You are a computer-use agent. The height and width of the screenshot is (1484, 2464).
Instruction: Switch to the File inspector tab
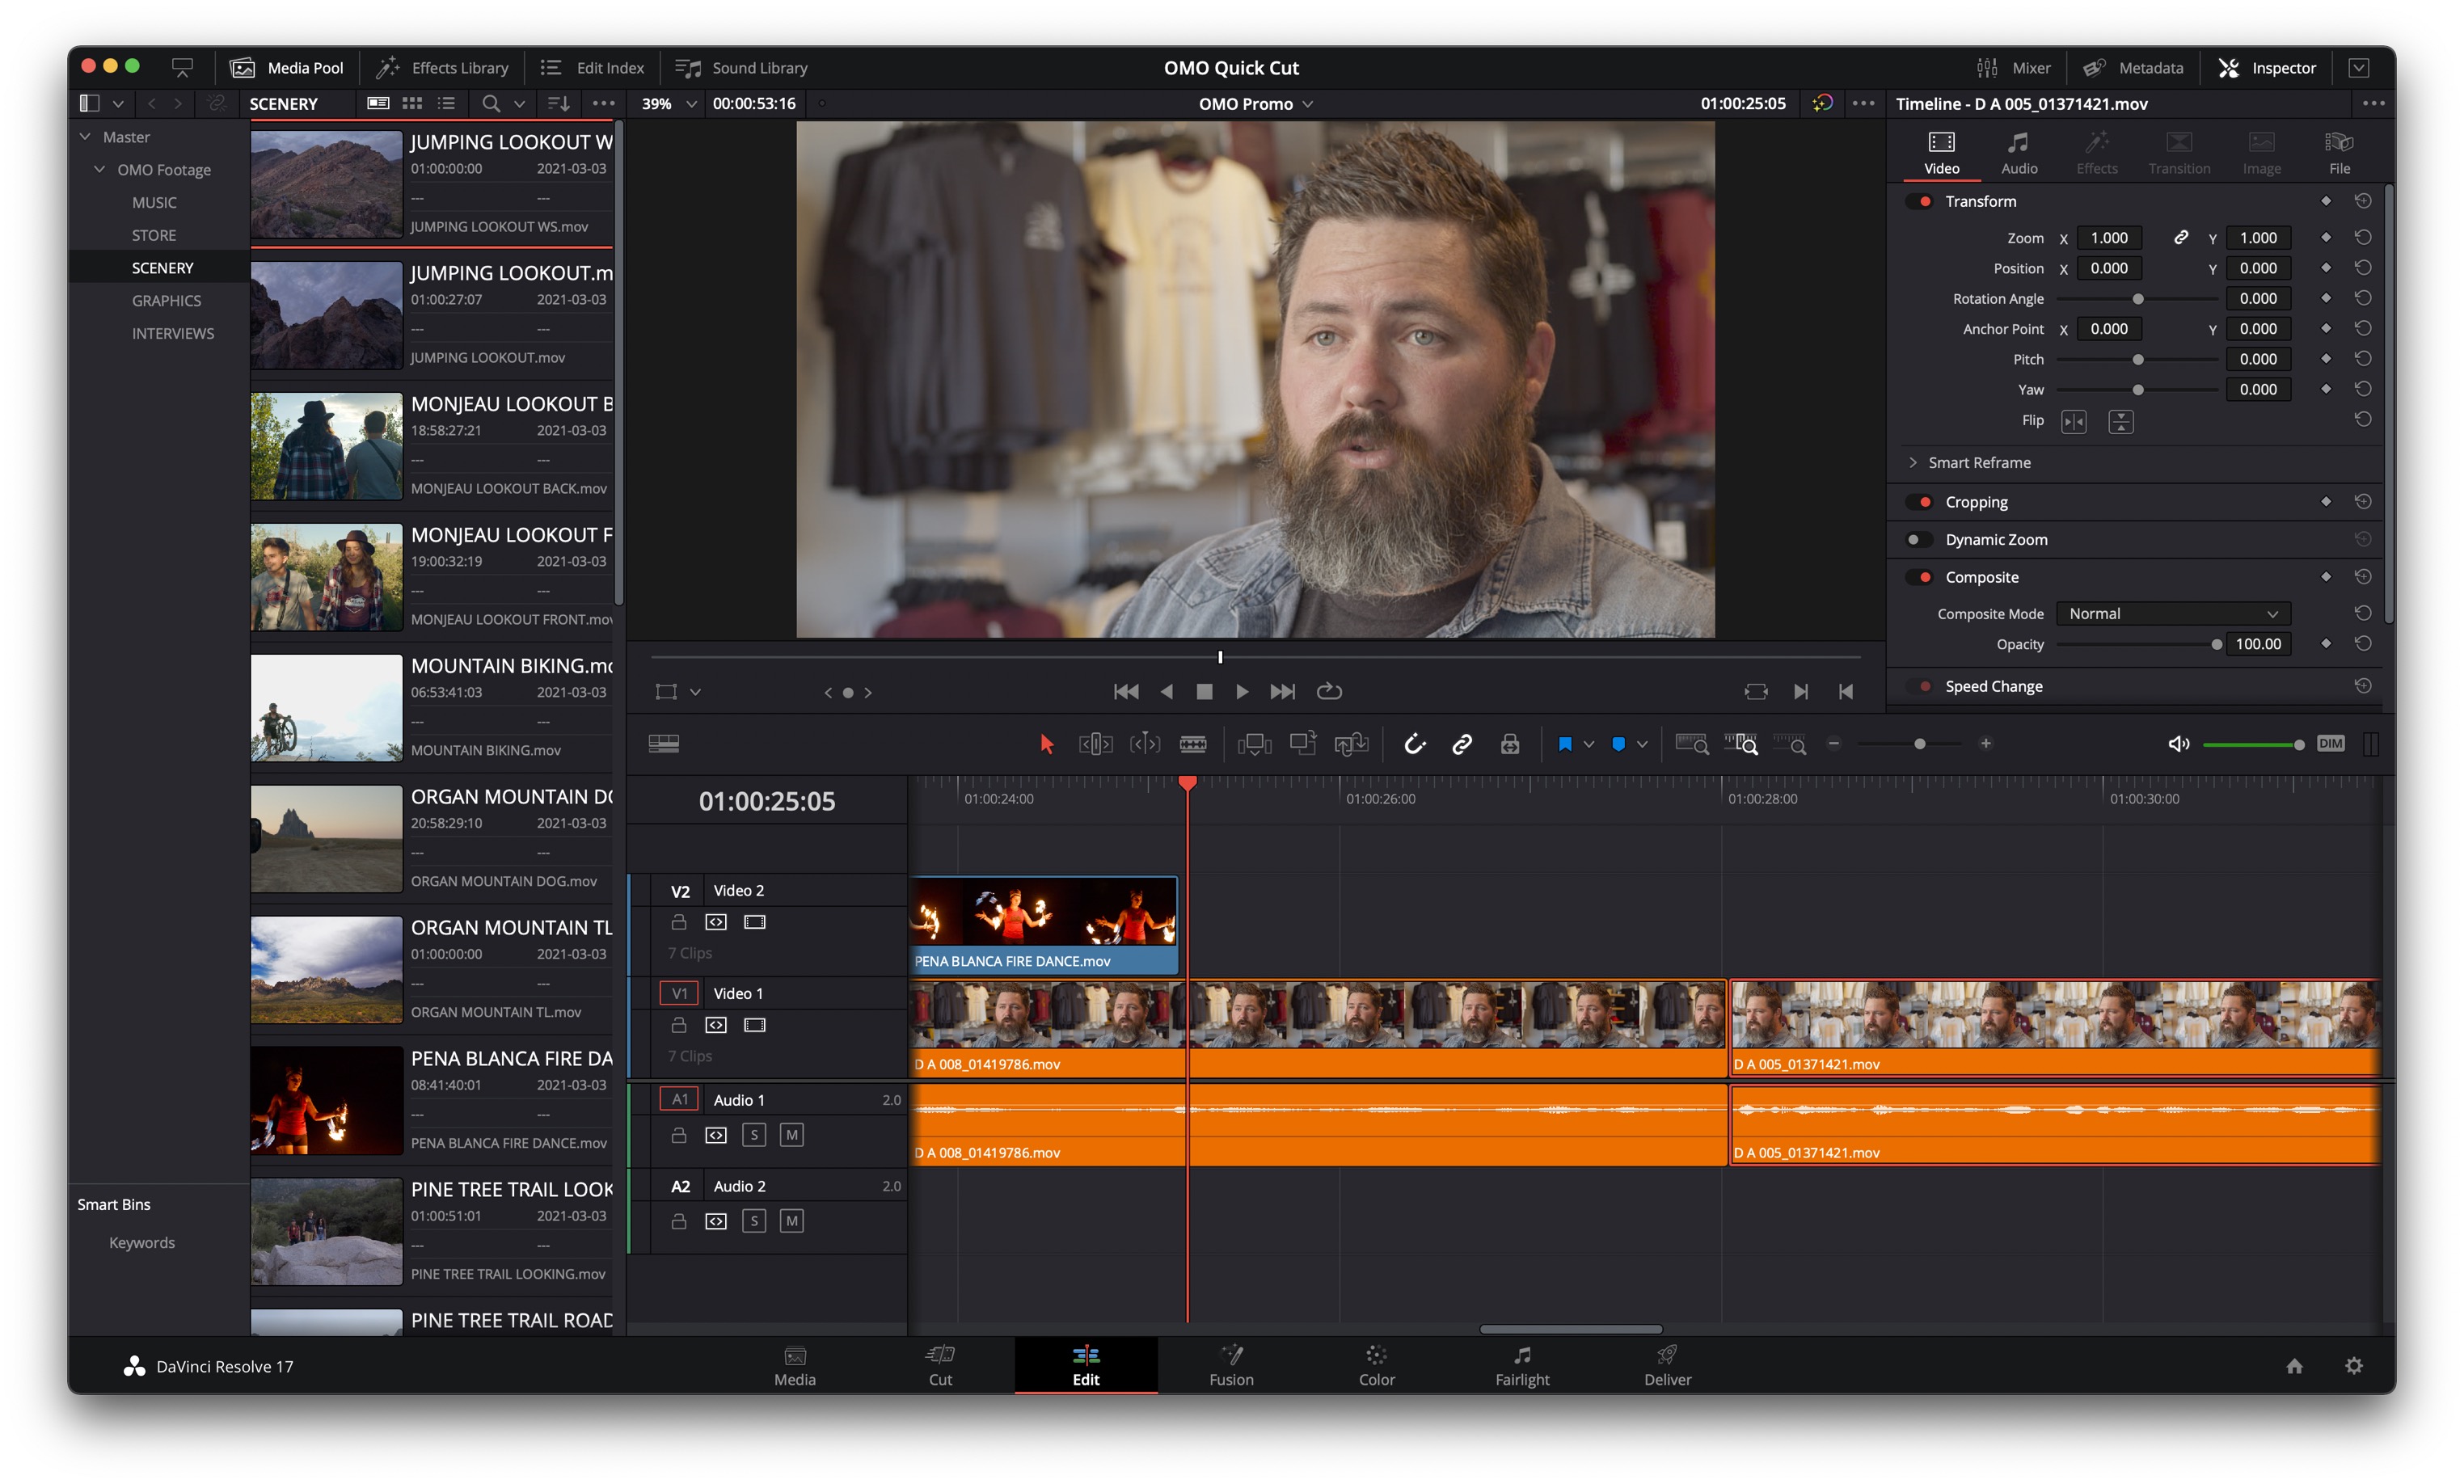tap(2340, 153)
